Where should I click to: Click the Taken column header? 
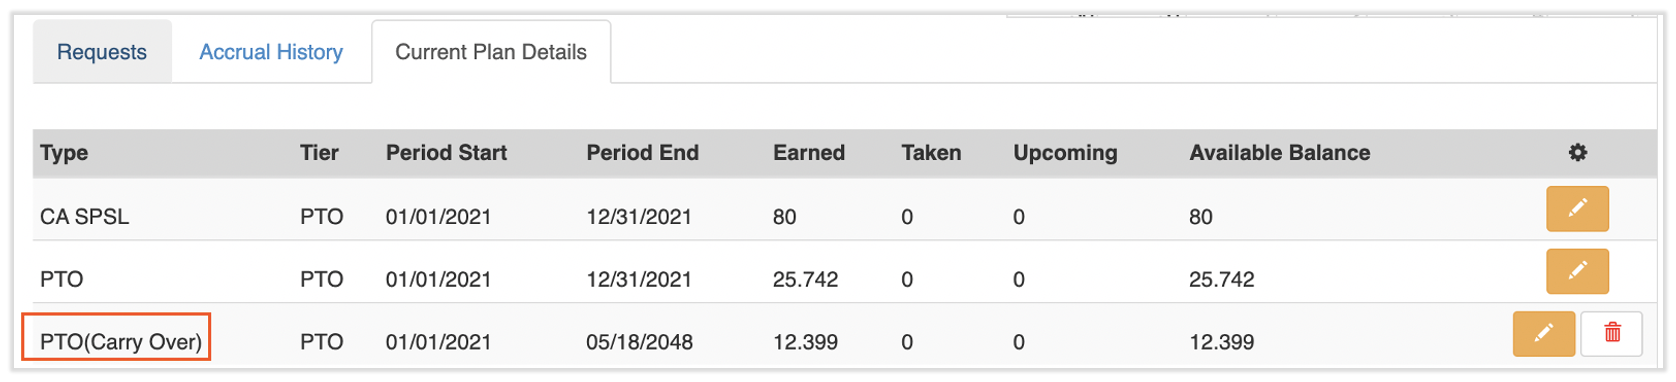pos(931,153)
